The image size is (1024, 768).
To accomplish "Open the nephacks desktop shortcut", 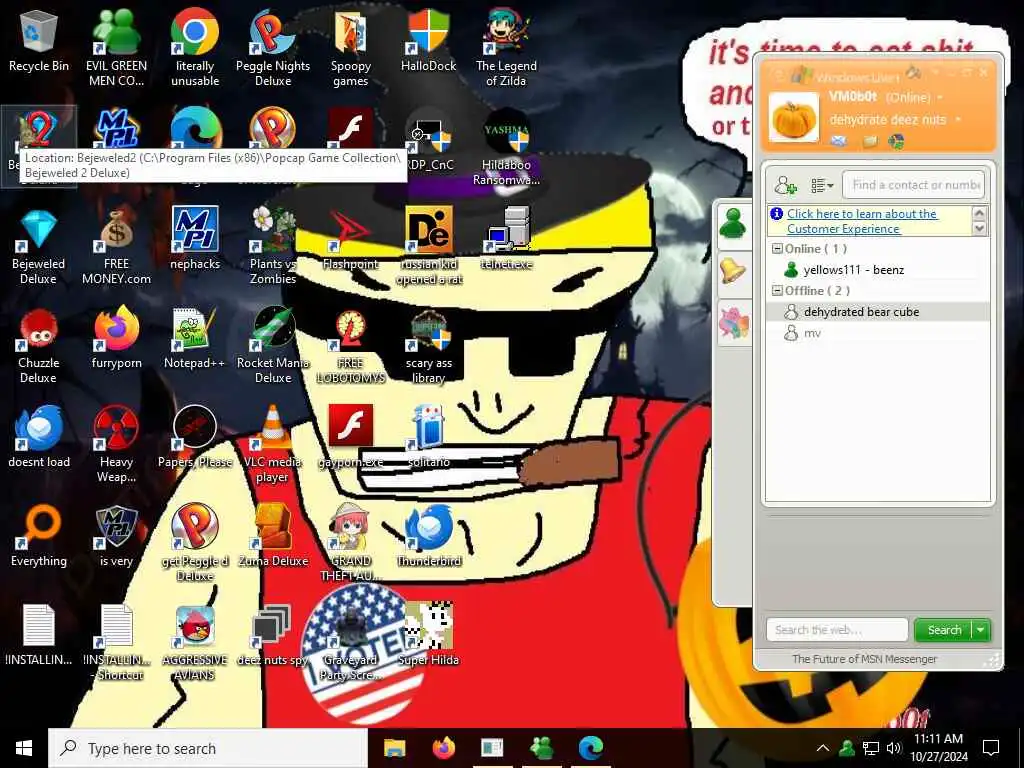I will pos(195,238).
